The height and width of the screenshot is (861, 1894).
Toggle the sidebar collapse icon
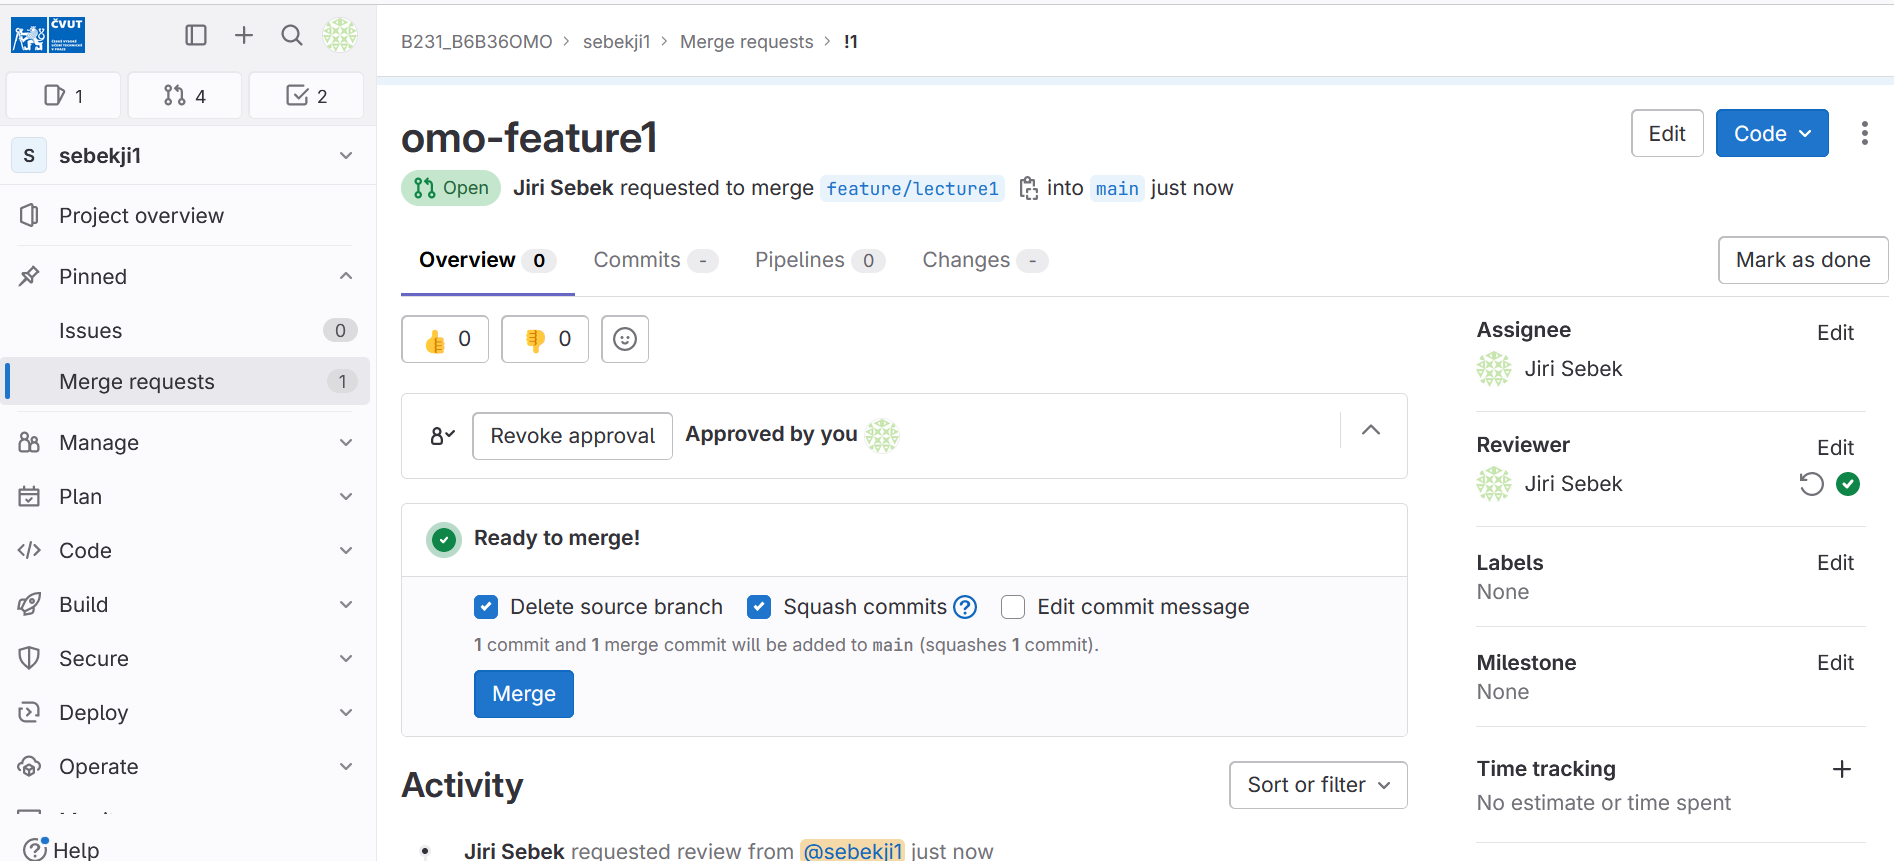click(x=196, y=36)
